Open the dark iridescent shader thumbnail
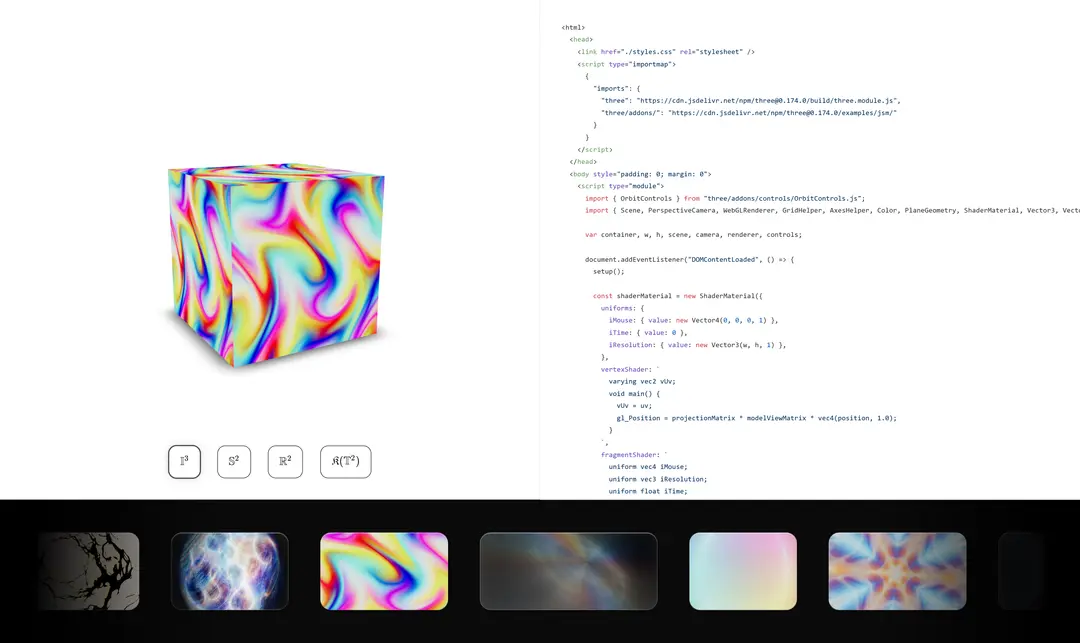The height and width of the screenshot is (643, 1080). (x=569, y=571)
